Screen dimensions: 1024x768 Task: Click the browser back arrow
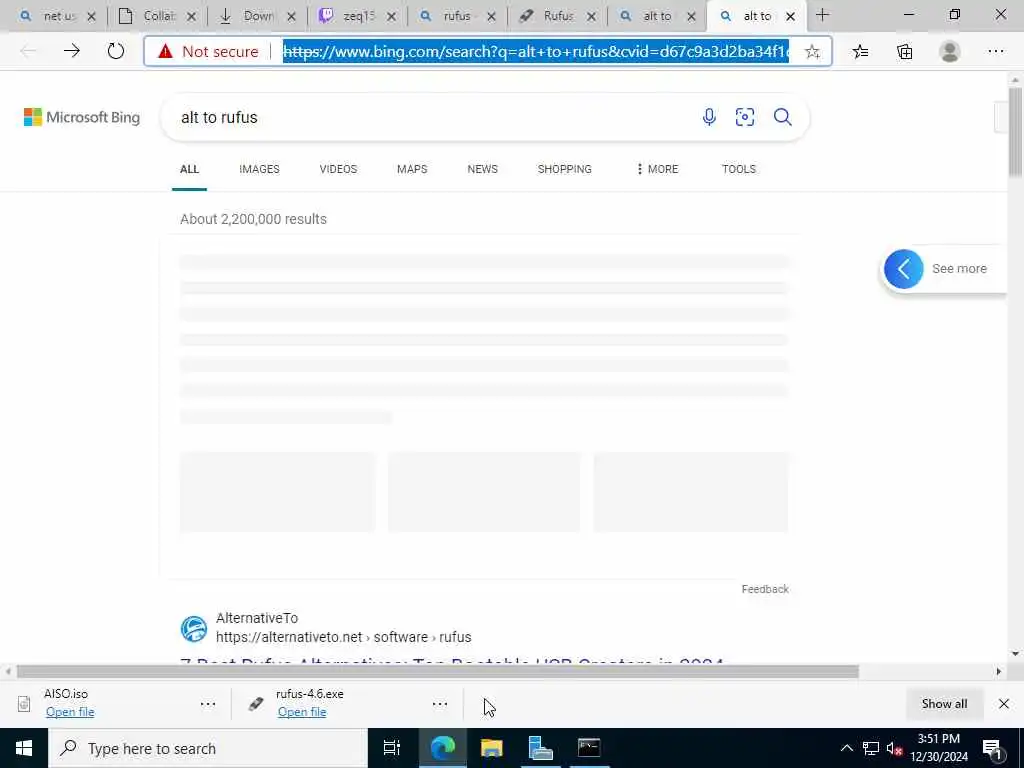(28, 51)
